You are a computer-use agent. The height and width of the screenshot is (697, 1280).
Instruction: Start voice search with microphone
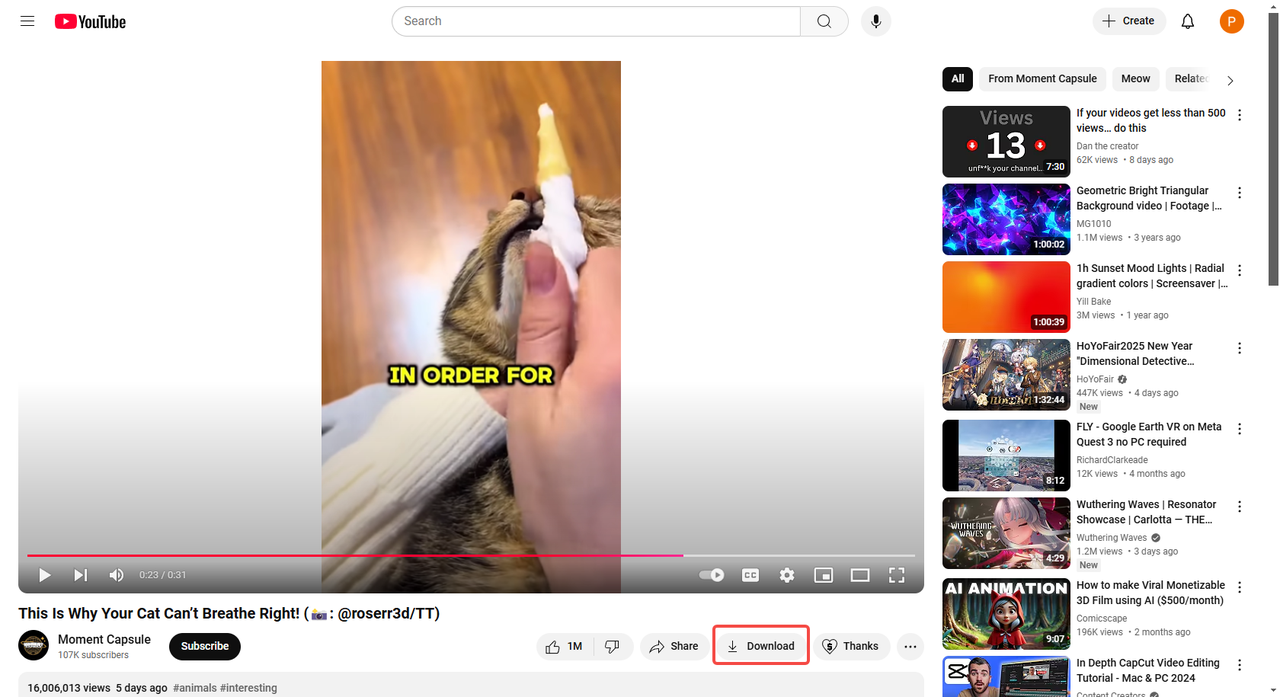tap(876, 21)
